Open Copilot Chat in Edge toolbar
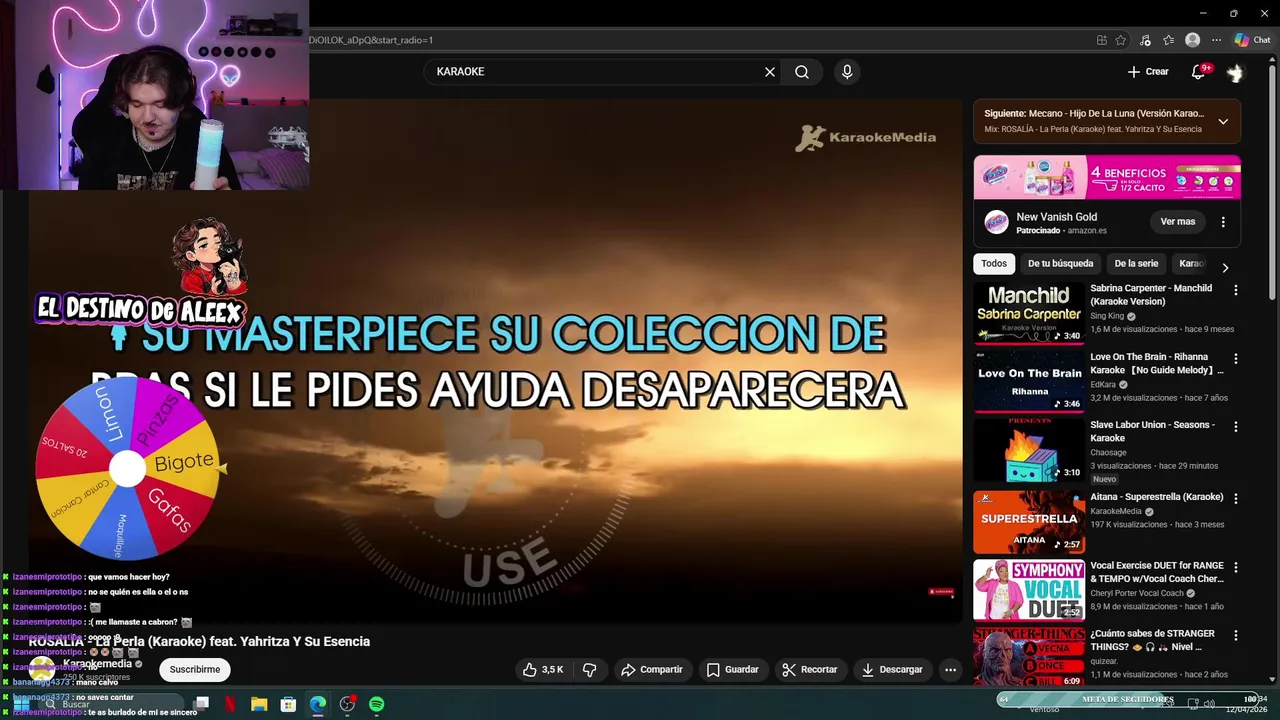1280x720 pixels. 1252,40
